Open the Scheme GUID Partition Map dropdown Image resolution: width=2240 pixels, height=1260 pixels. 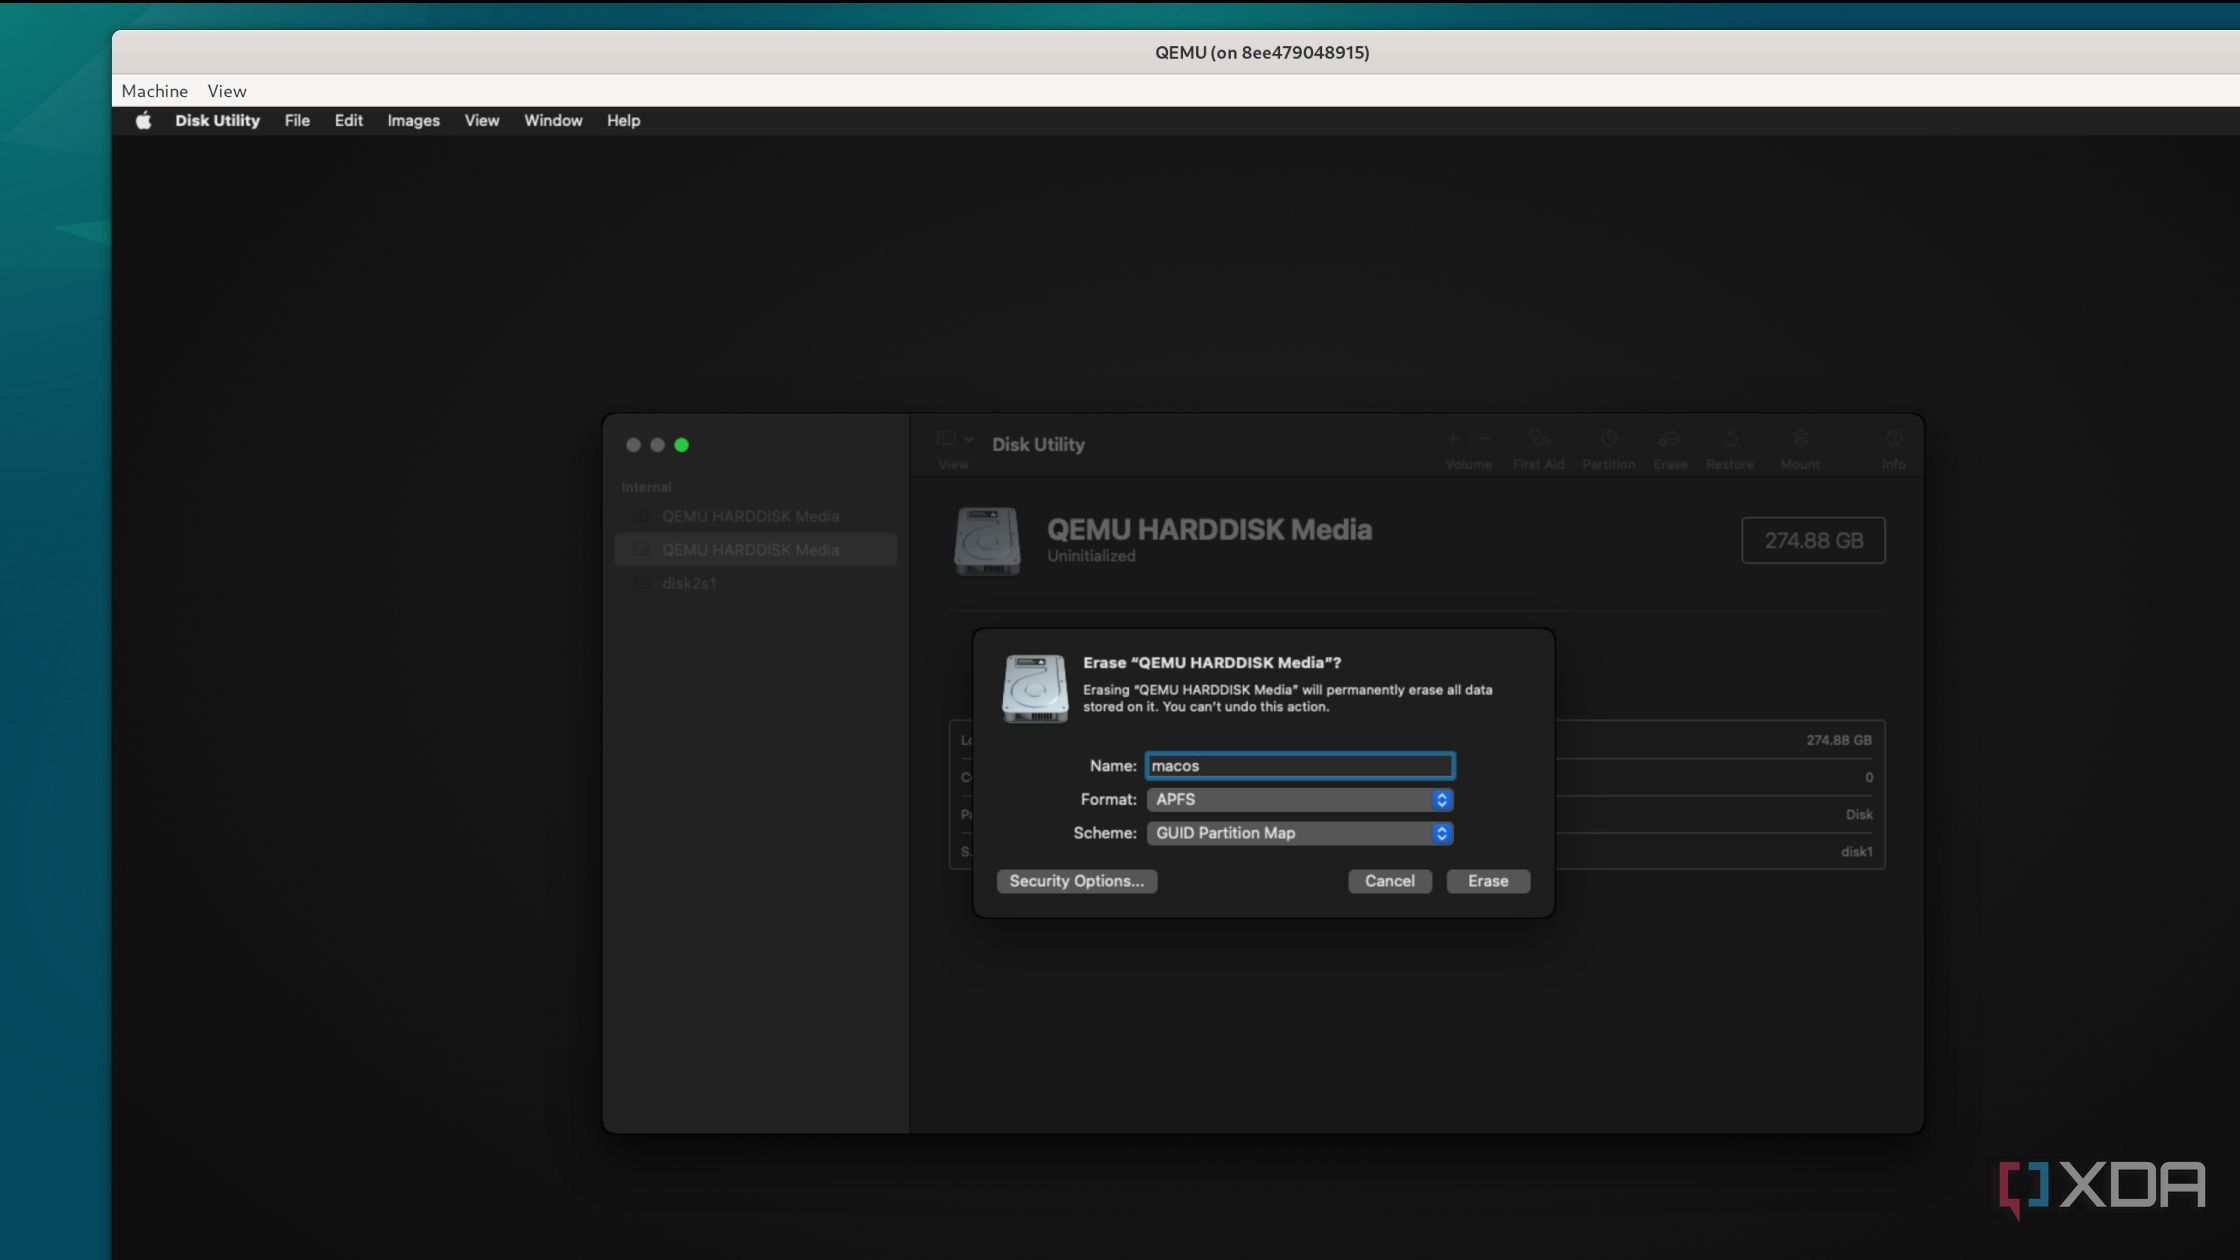[1299, 833]
